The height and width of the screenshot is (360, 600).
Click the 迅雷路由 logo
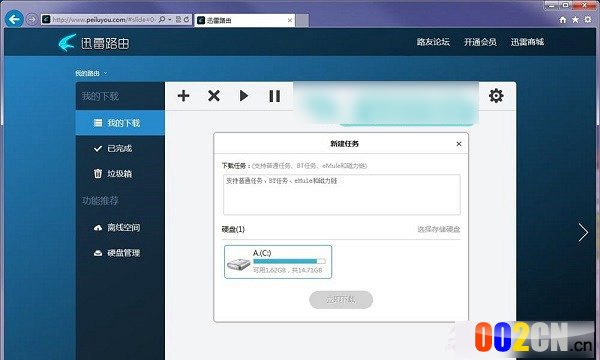click(94, 43)
